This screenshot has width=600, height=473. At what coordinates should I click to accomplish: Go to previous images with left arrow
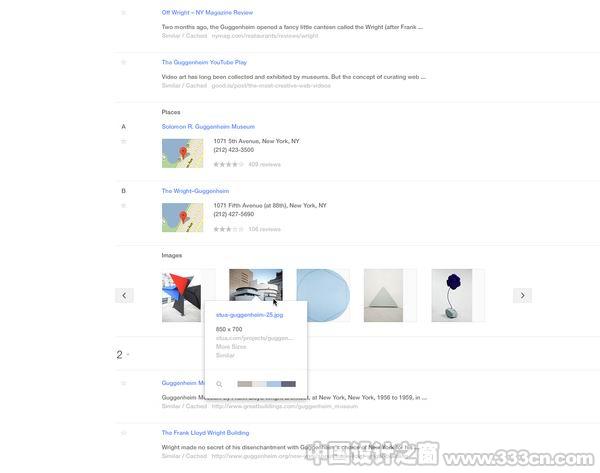(x=124, y=295)
